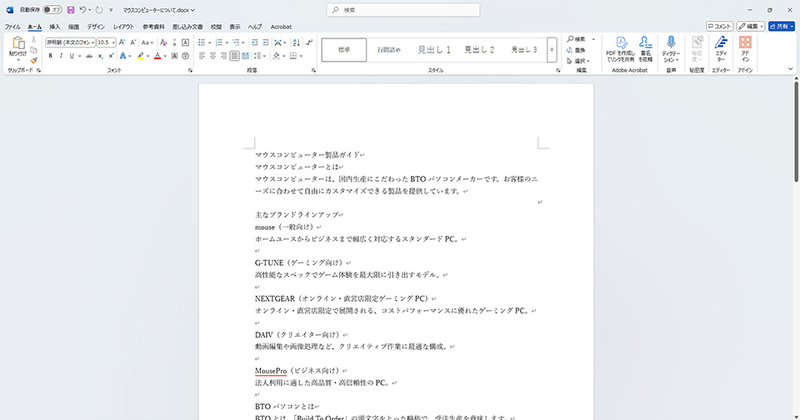The height and width of the screenshot is (420, 800).
Task: Toggle AutoSave (自動保存) switch
Action: [52, 10]
